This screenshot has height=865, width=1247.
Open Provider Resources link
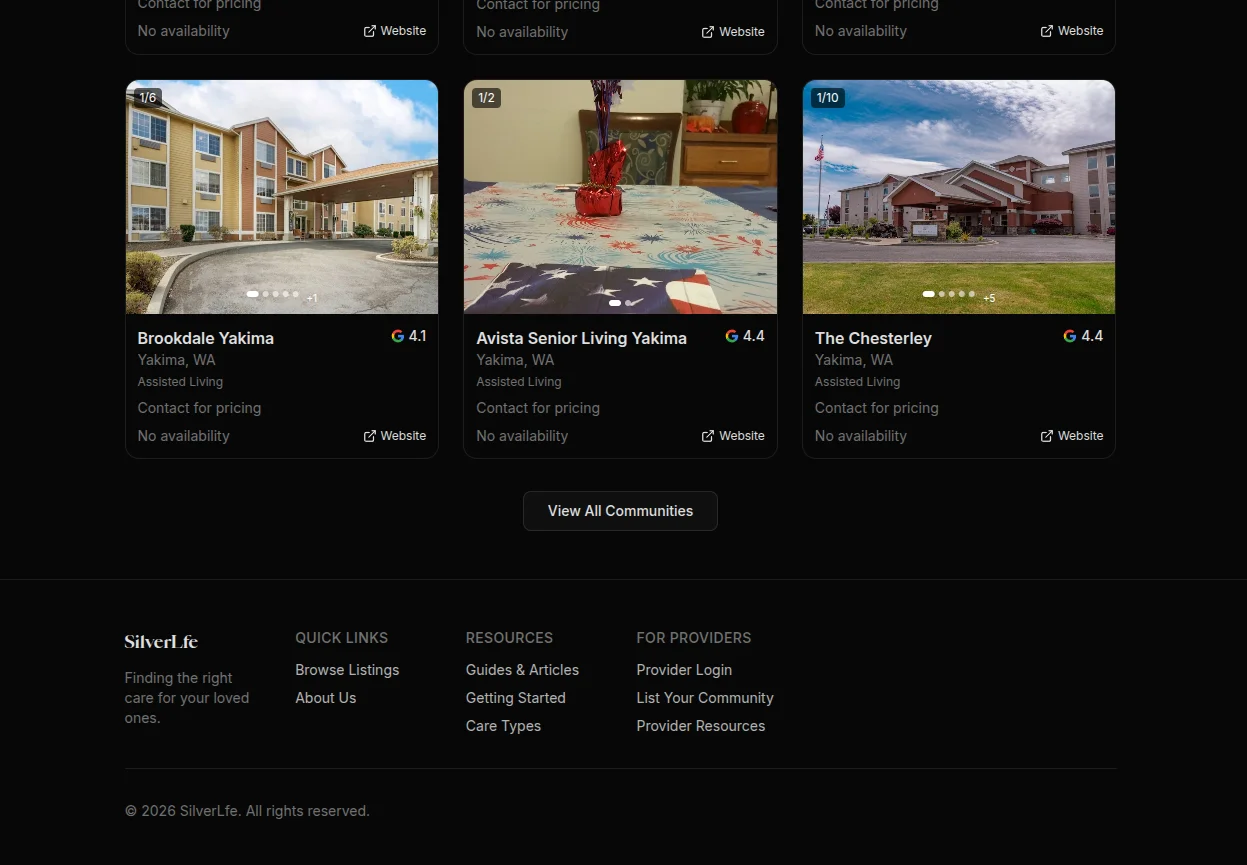701,726
